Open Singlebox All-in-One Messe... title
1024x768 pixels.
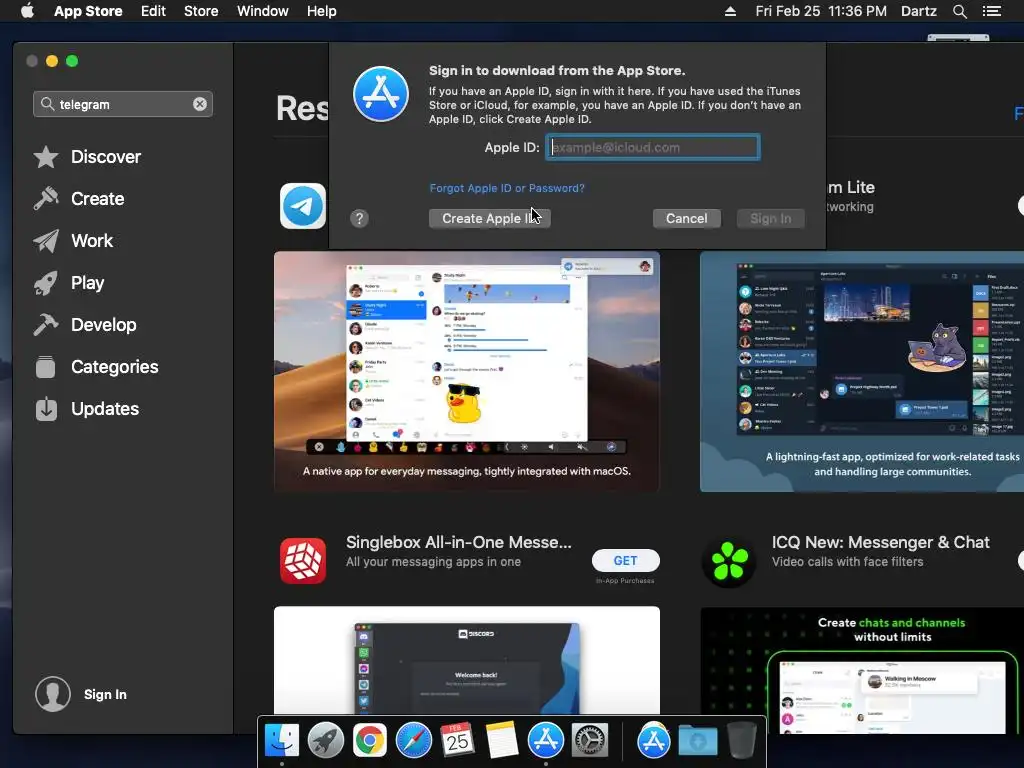click(x=458, y=542)
